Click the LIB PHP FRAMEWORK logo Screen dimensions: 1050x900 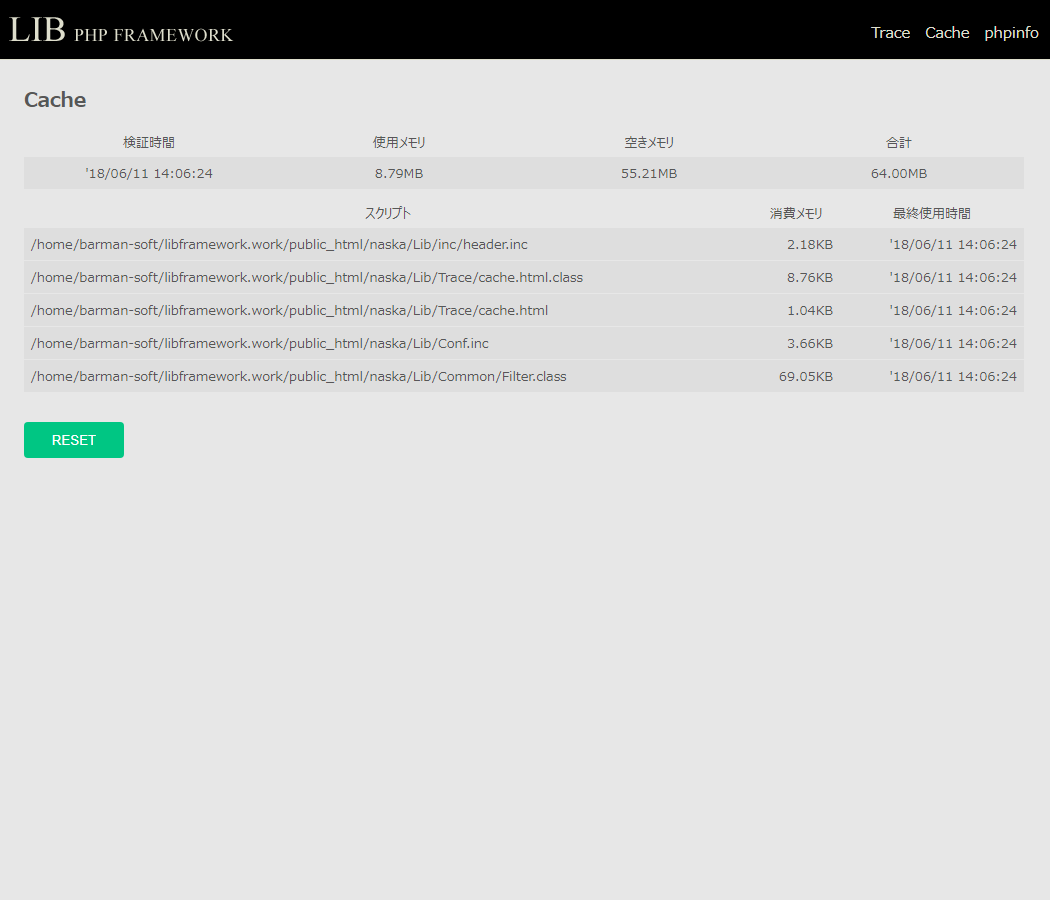coord(121,31)
